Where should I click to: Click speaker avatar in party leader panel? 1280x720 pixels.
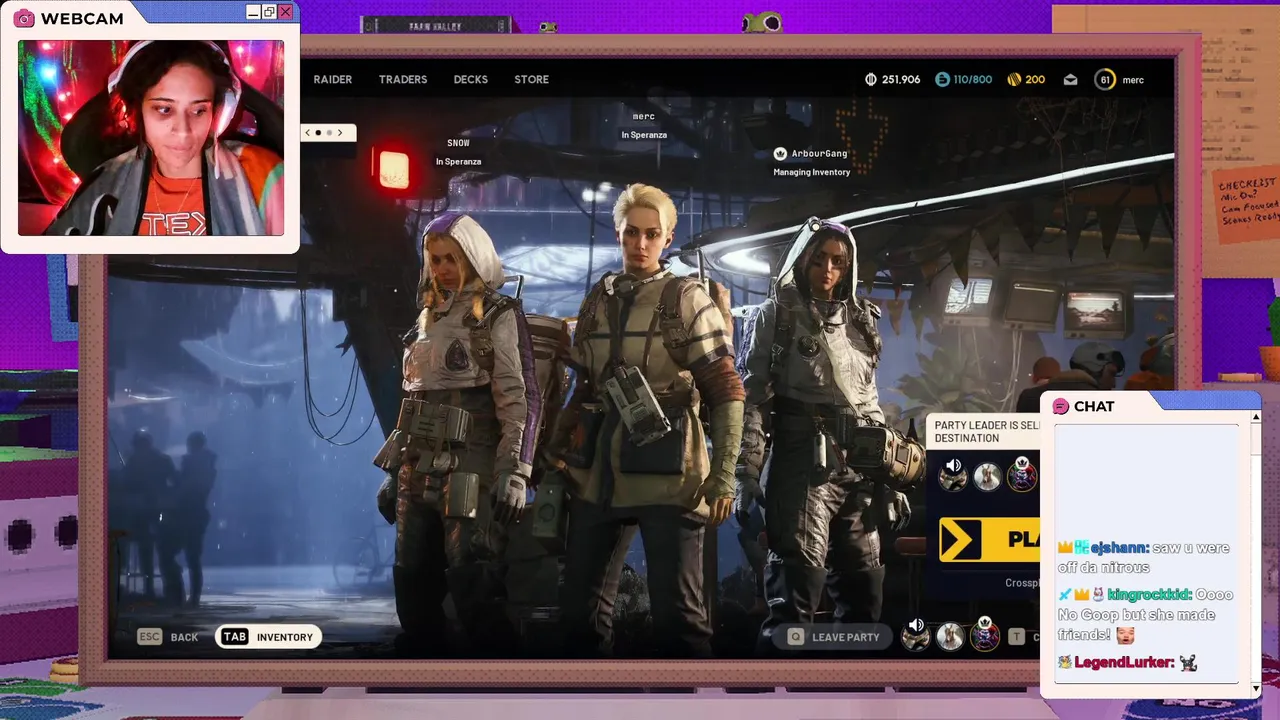[953, 474]
